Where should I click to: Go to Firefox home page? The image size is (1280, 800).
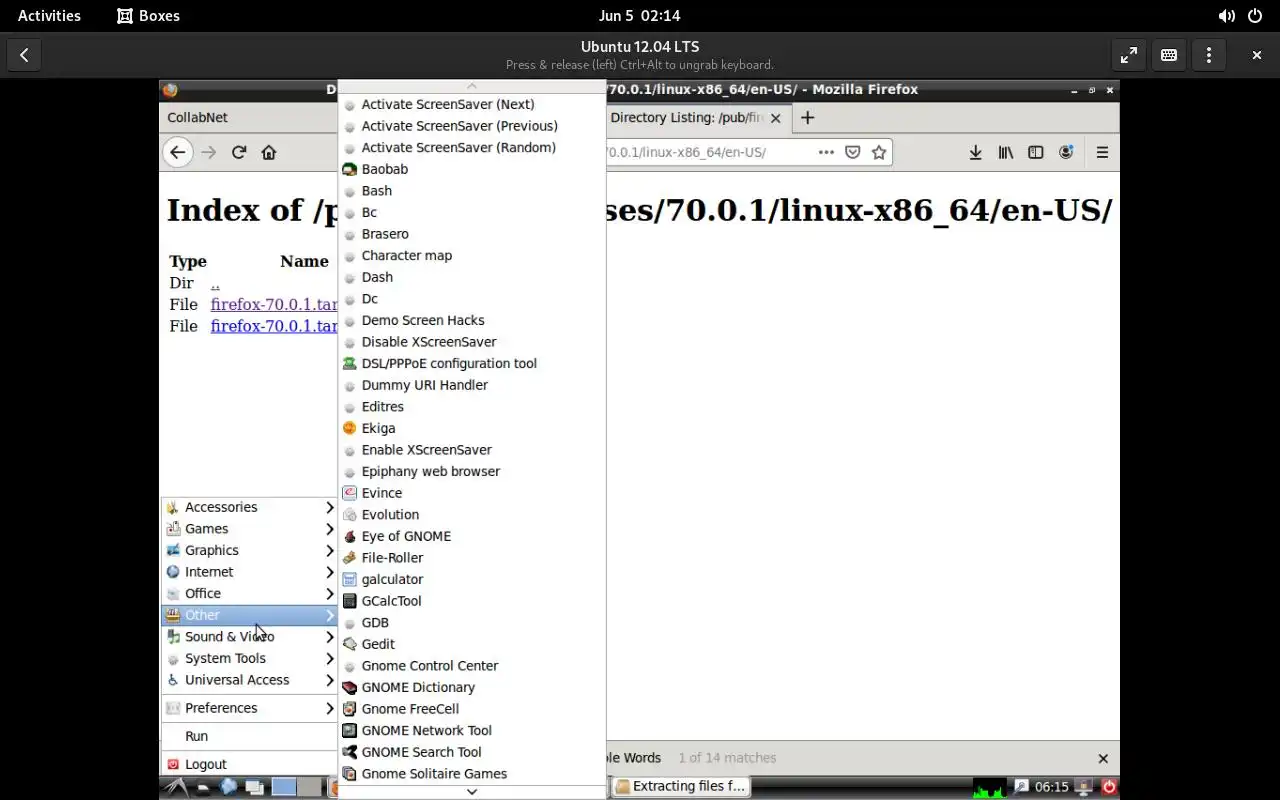(x=268, y=152)
